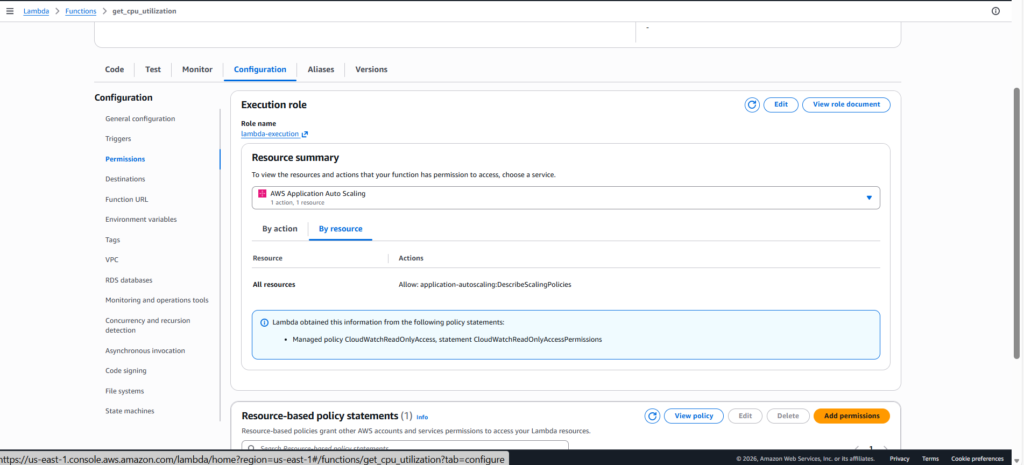Select the By resource tab
The image size is (1024, 465).
pyautogui.click(x=339, y=229)
